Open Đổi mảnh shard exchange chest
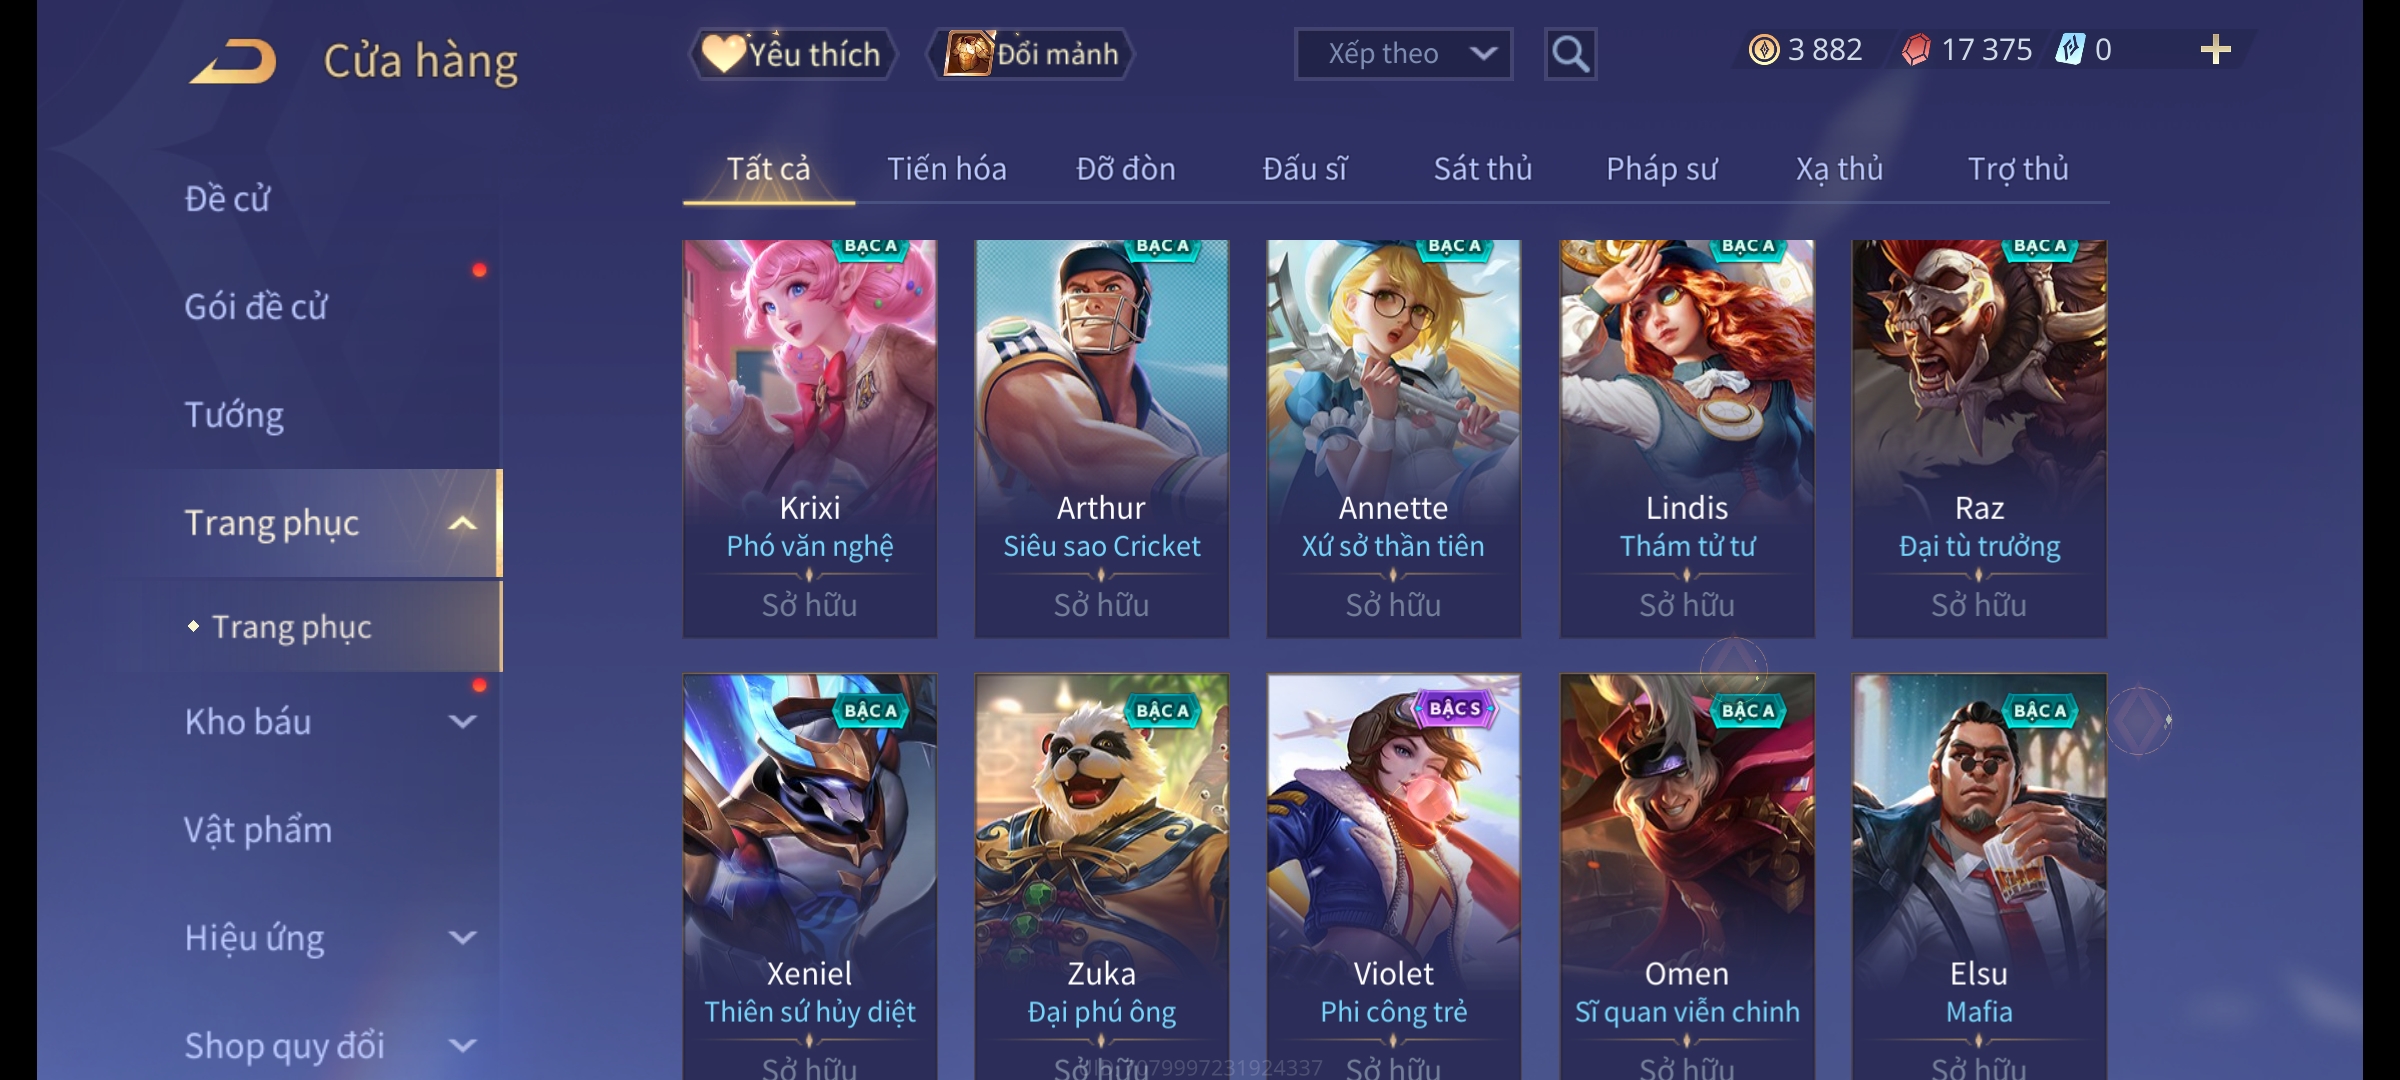The image size is (2400, 1080). click(x=1032, y=54)
